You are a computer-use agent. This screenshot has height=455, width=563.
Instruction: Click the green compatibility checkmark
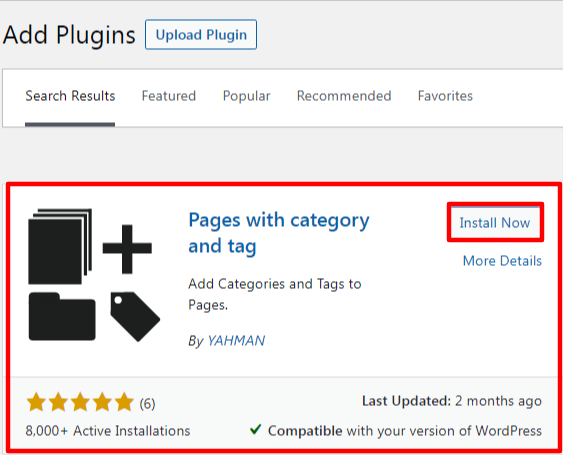pyautogui.click(x=255, y=429)
